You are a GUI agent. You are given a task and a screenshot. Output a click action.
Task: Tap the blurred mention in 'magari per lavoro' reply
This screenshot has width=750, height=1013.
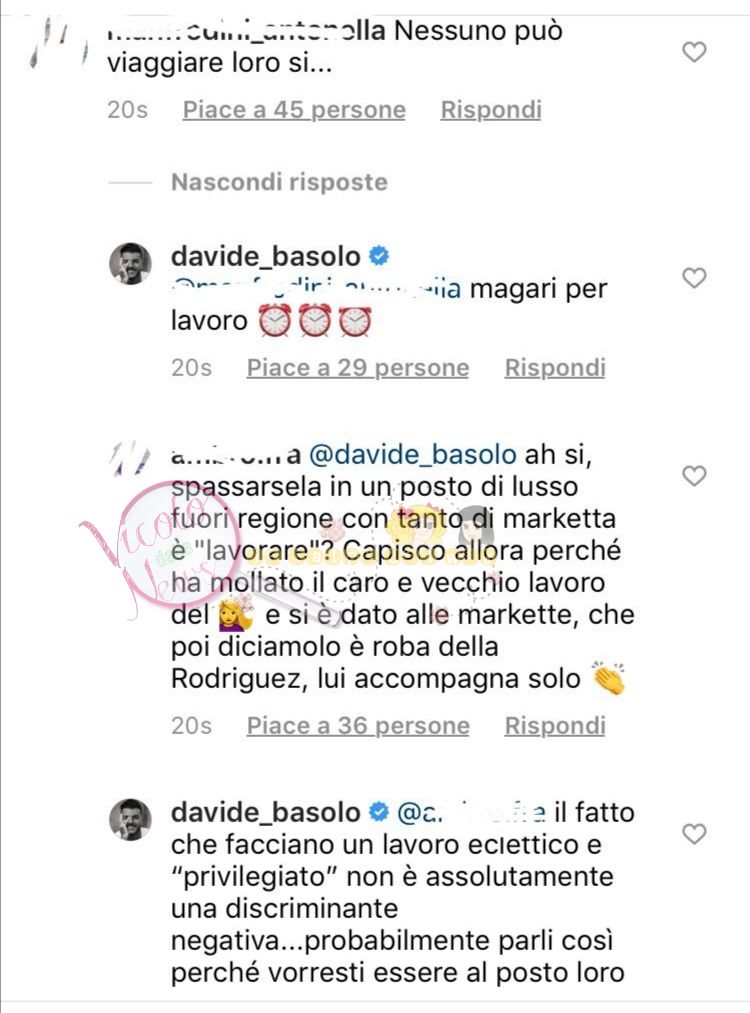click(317, 289)
